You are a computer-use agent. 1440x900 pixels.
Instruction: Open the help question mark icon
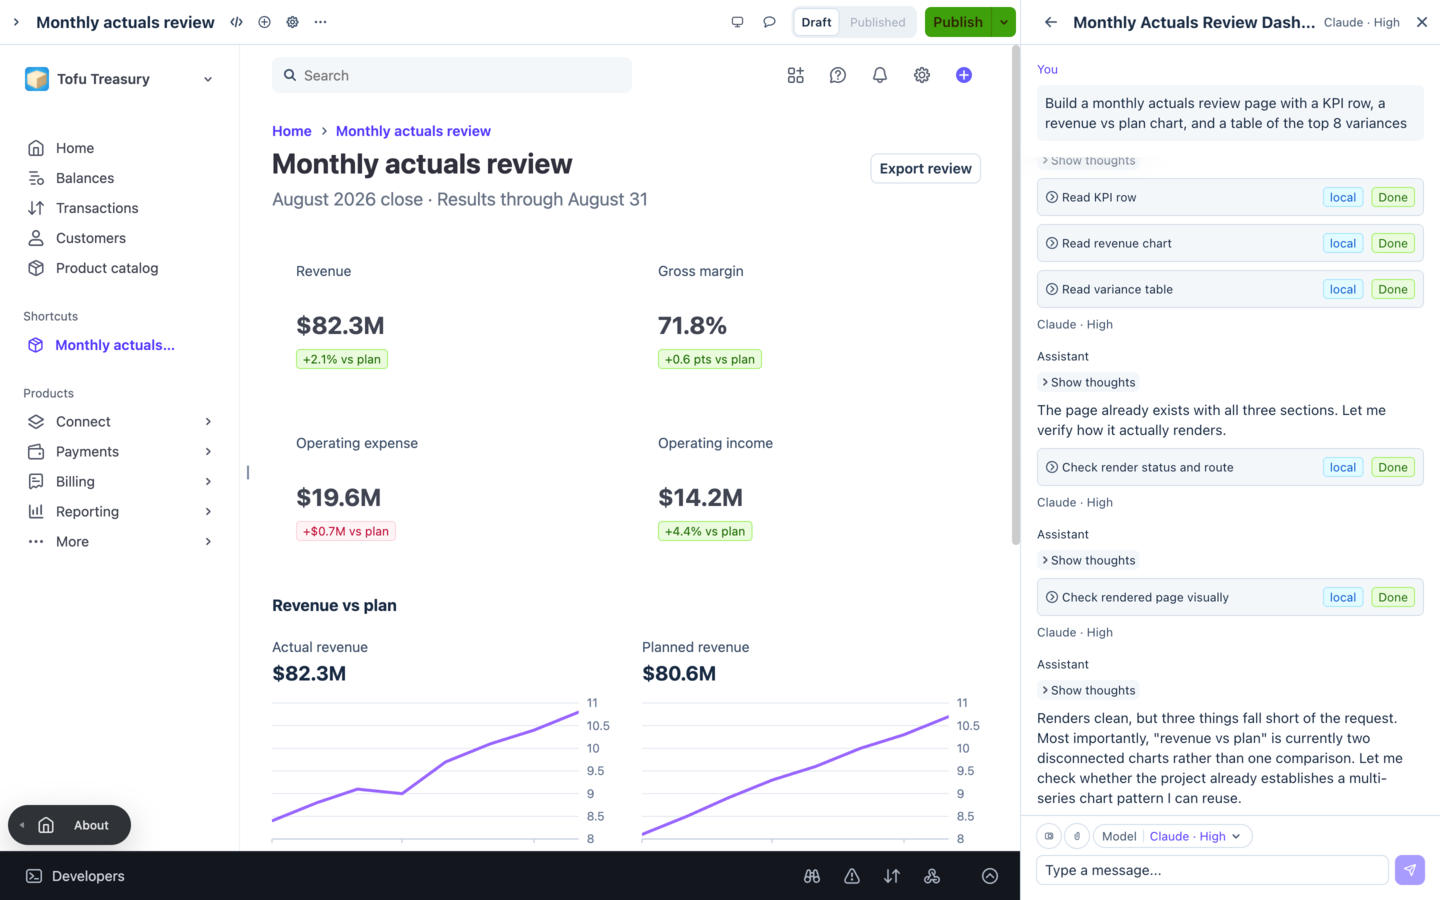point(838,75)
